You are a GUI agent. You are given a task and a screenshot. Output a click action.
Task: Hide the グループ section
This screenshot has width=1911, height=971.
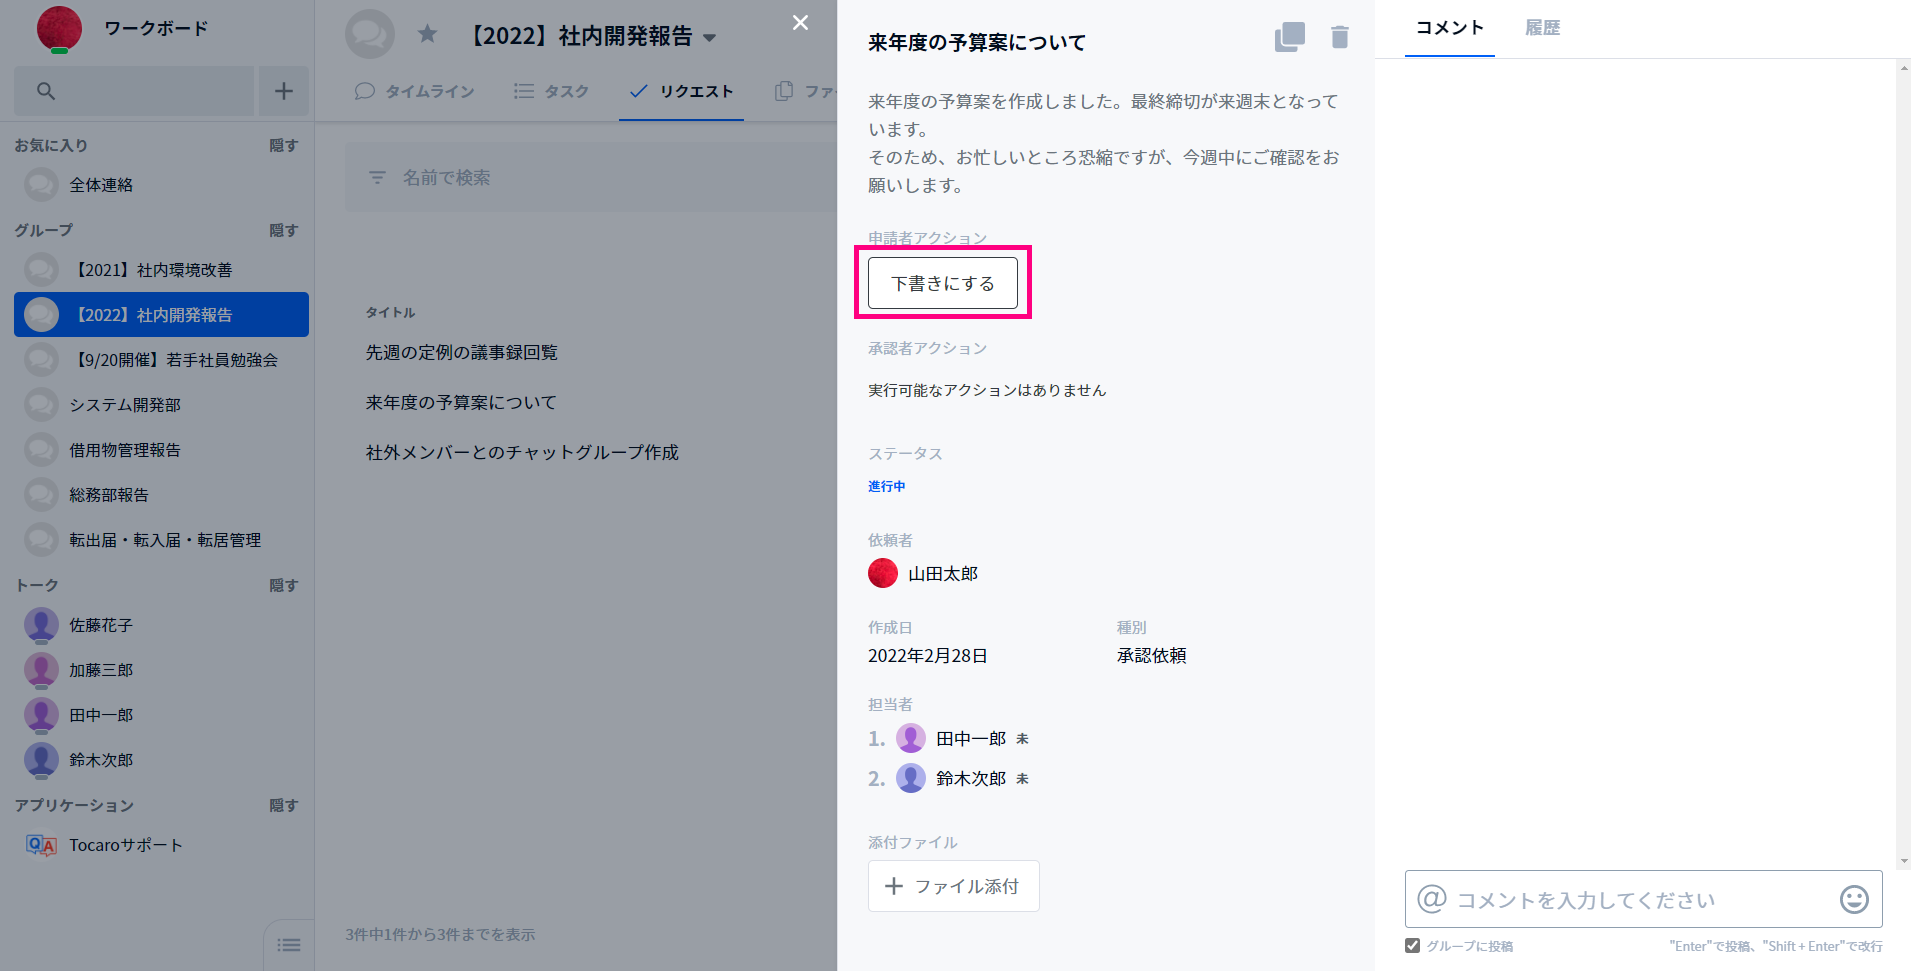284,230
